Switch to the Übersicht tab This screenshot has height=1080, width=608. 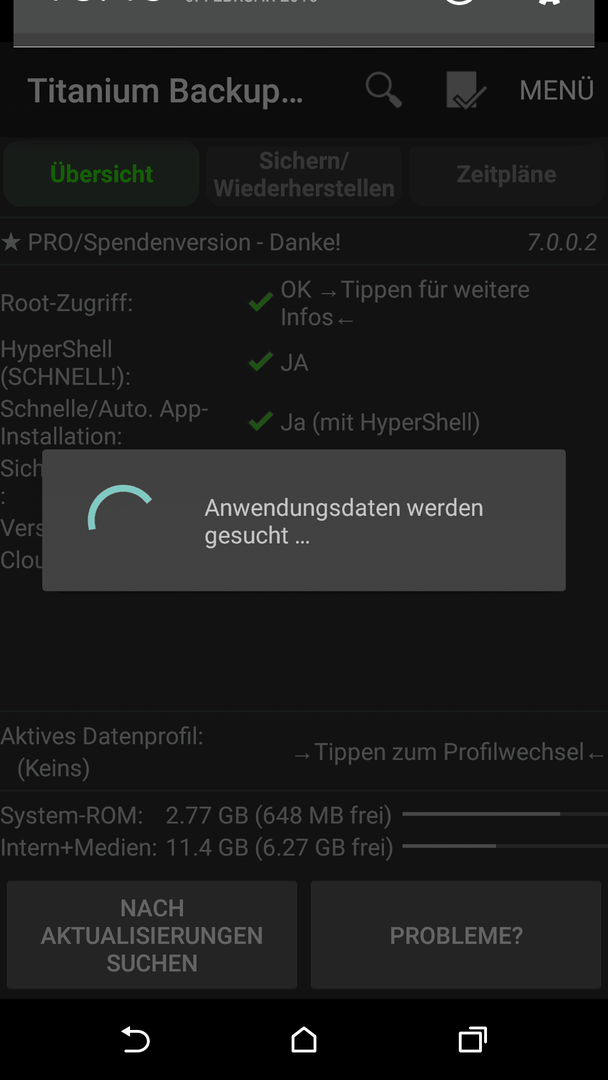[101, 174]
